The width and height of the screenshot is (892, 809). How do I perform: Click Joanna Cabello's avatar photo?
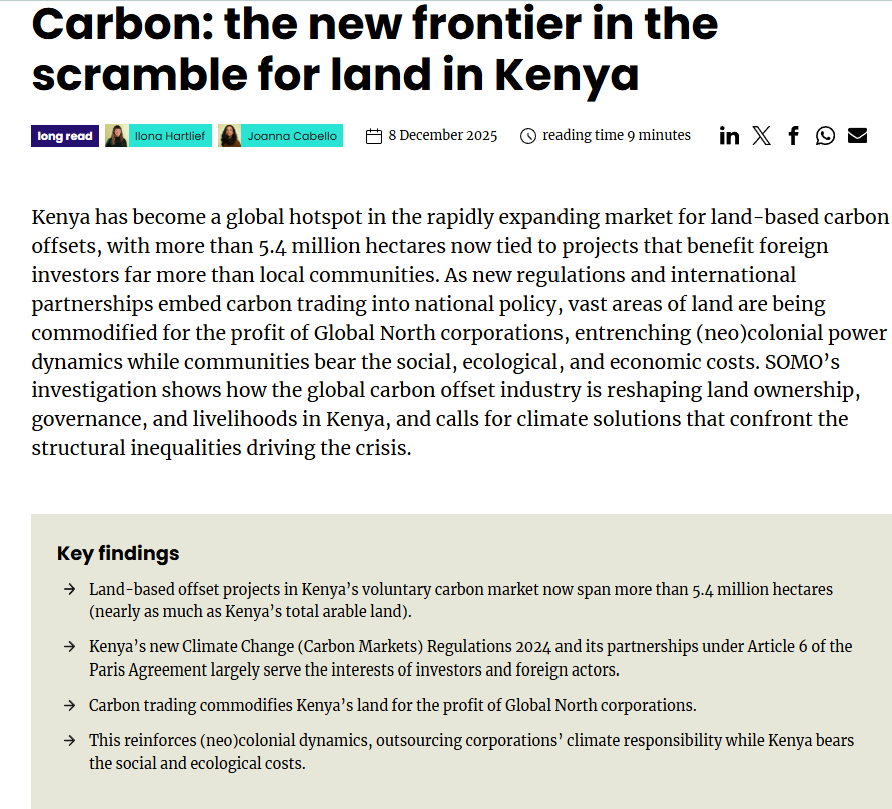[230, 136]
